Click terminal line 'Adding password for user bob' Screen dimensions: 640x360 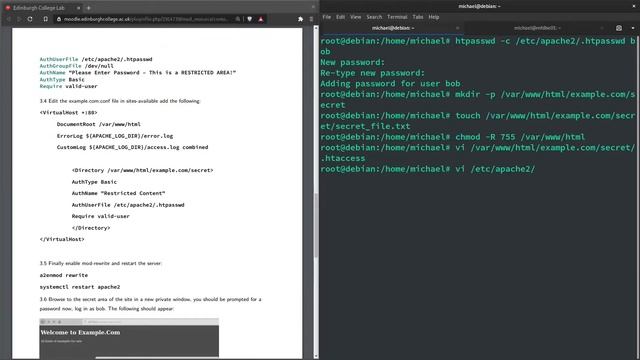[x=390, y=84]
